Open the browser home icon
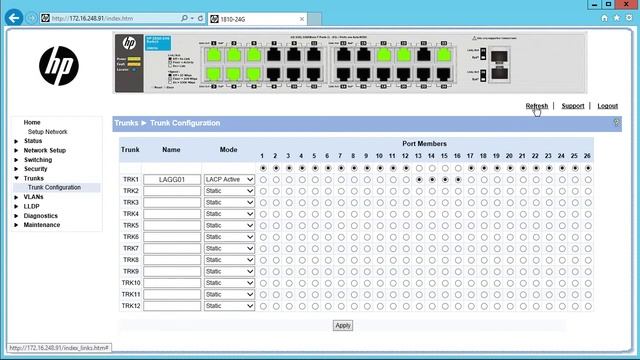 tap(604, 18)
